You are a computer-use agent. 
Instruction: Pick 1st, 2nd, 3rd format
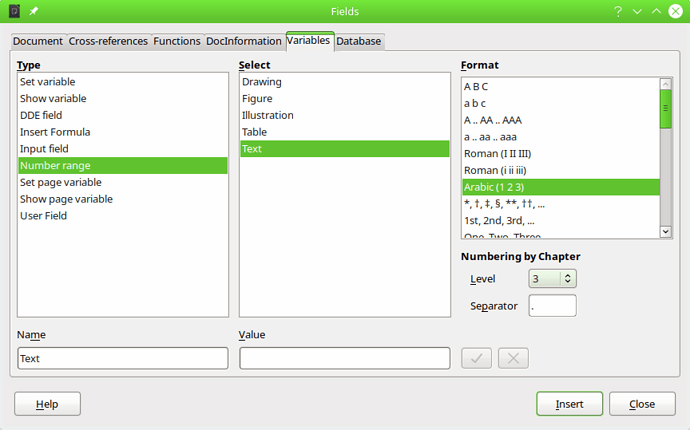(561, 221)
